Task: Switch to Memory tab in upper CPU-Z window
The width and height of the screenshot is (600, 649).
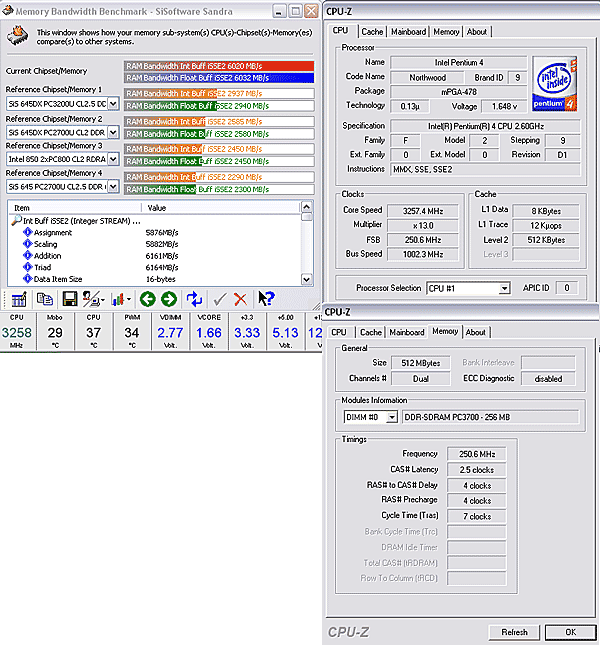Action: pos(446,32)
